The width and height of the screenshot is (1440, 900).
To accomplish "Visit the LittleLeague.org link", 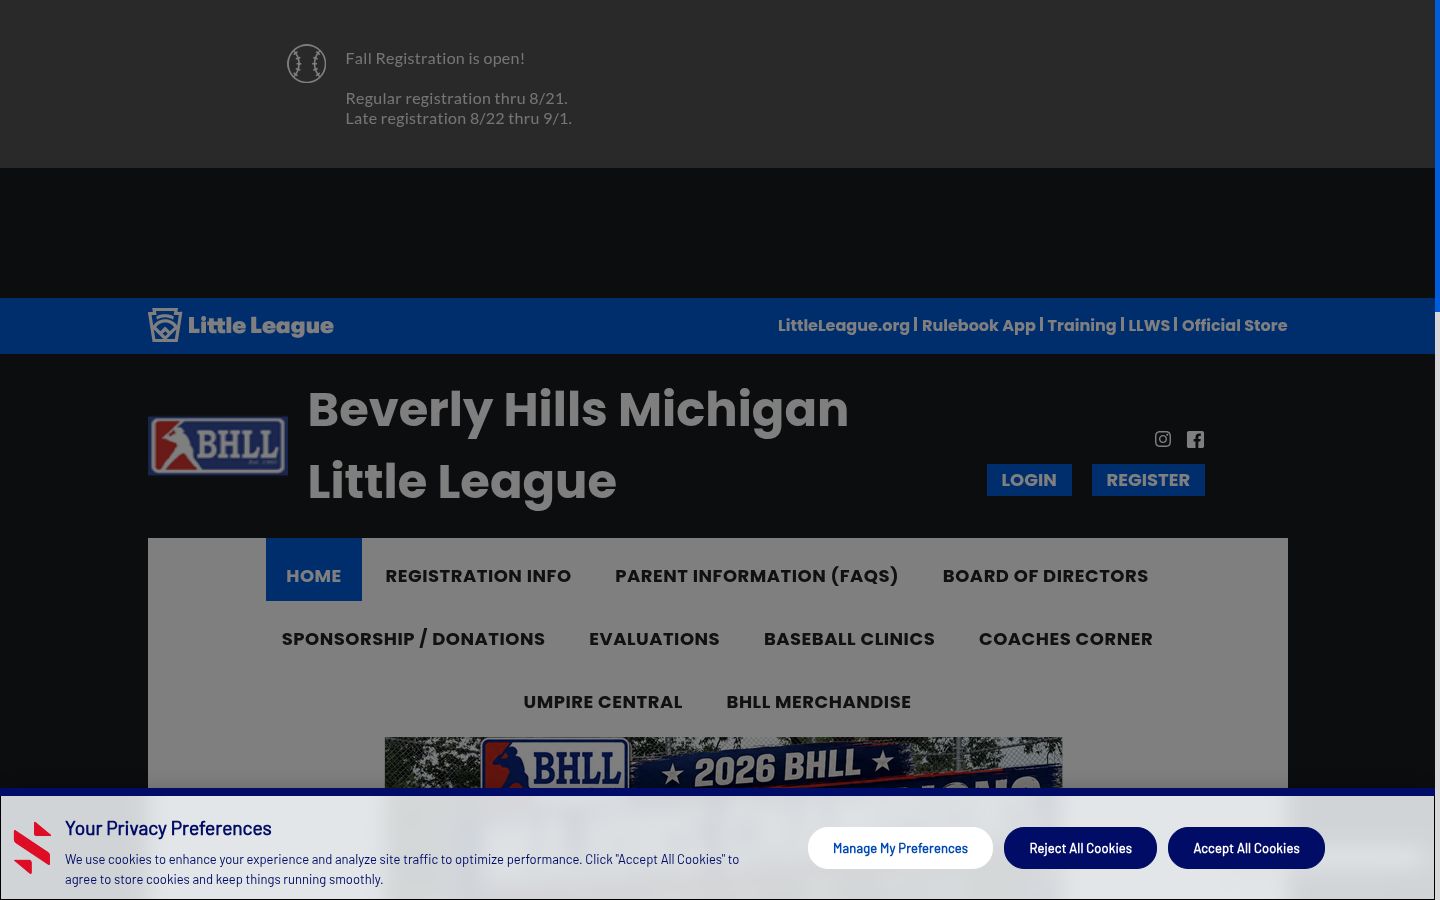I will coord(844,325).
